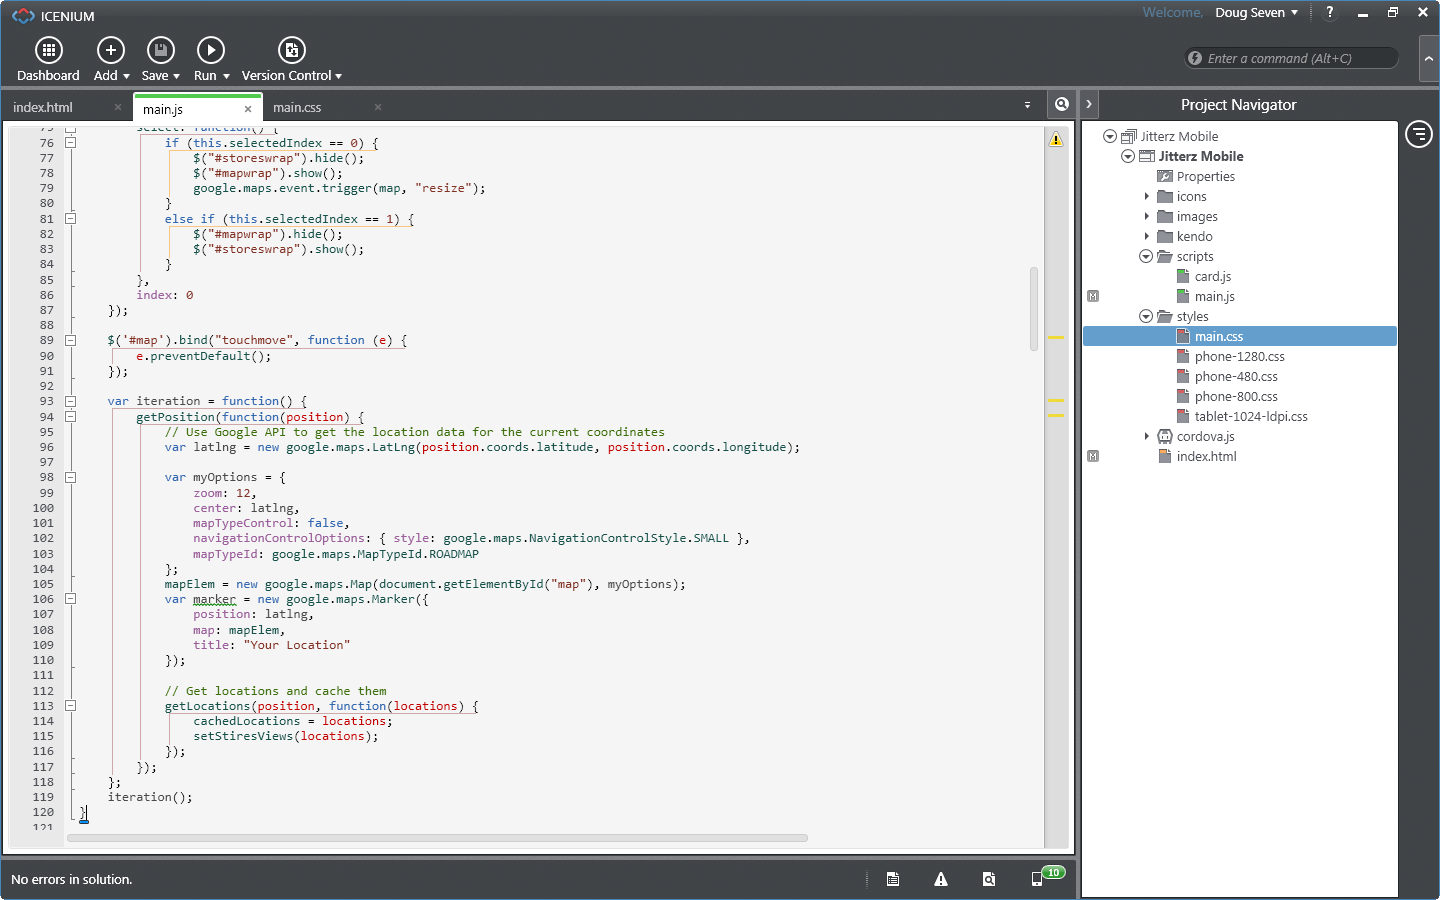Click the Run play icon
This screenshot has height=900, width=1440.
point(210,50)
